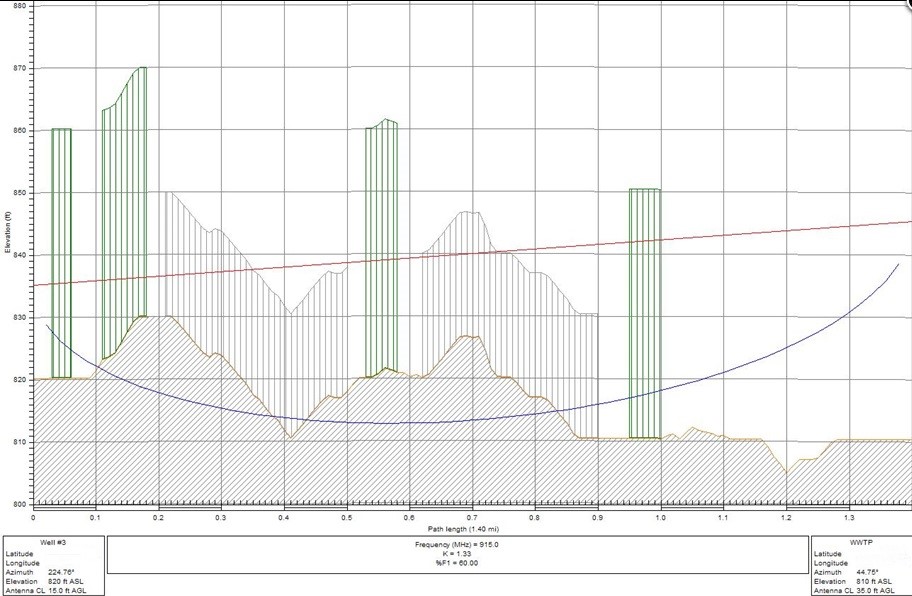
Task: Select the 820 elevation axis label
Action: tap(19, 380)
